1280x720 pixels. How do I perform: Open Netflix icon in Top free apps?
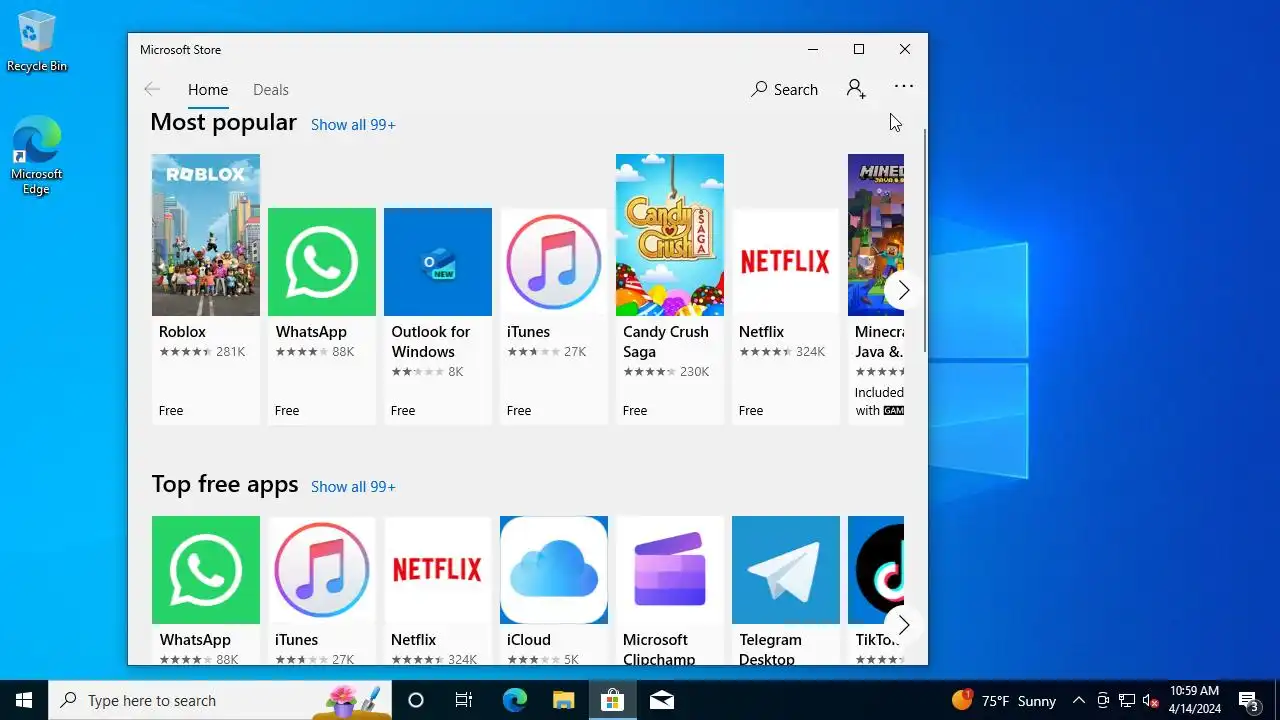[x=438, y=570]
